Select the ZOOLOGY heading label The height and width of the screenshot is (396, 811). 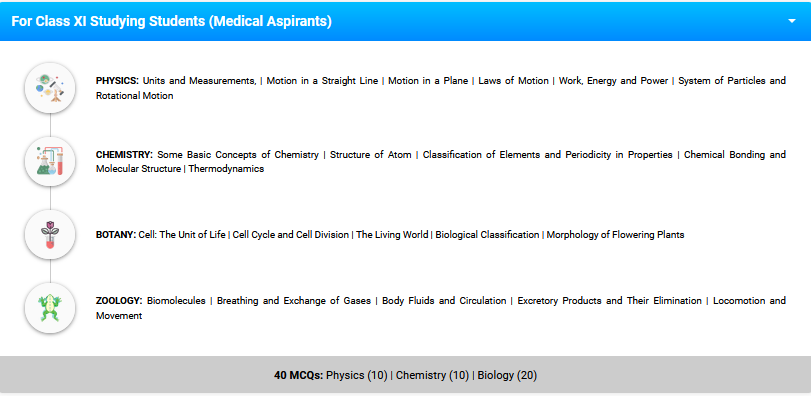pyautogui.click(x=119, y=301)
